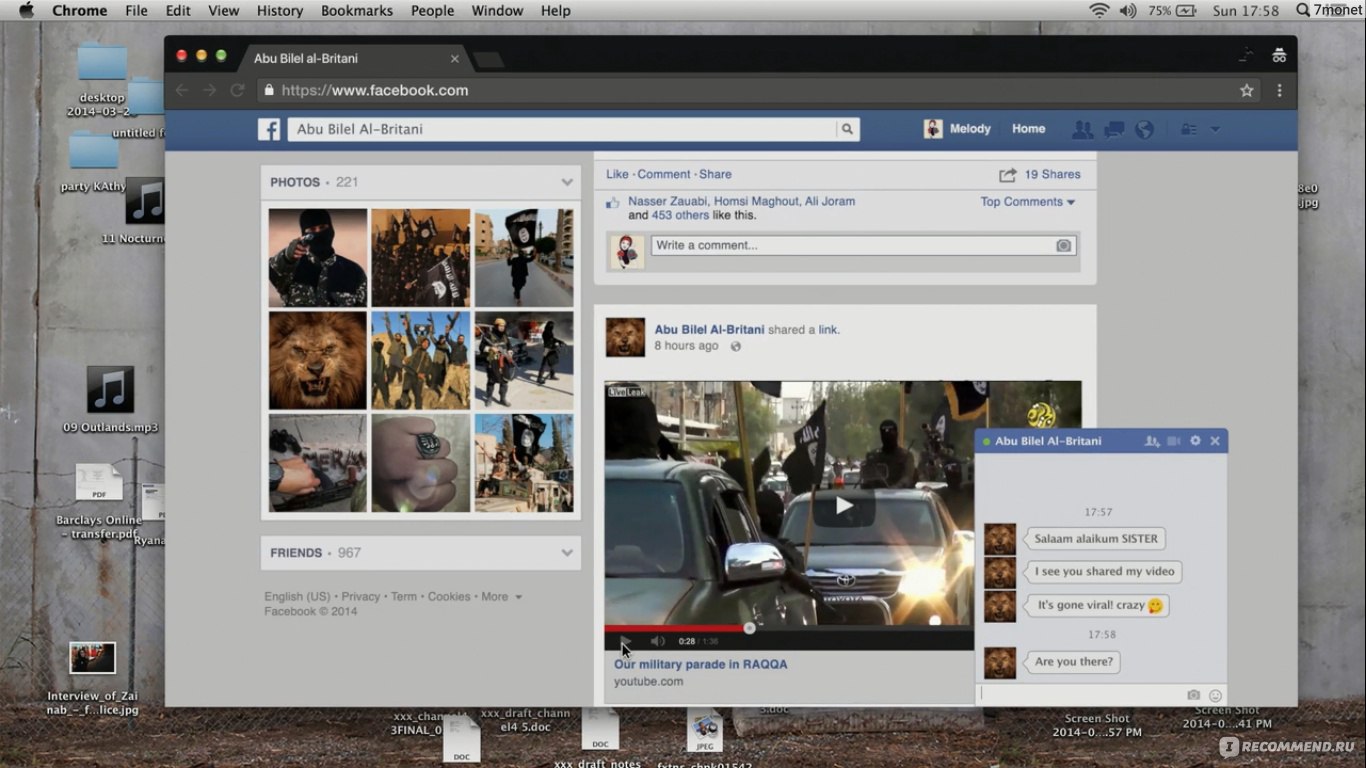Select the Abu Bilel al-Britani browser tab
1366x768 pixels.
click(350, 58)
